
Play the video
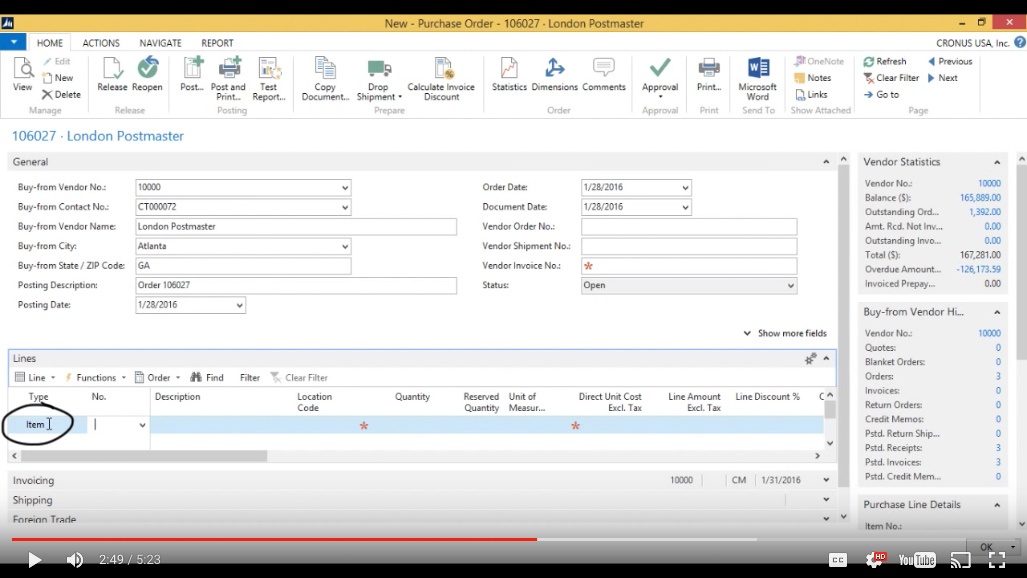pos(34,560)
